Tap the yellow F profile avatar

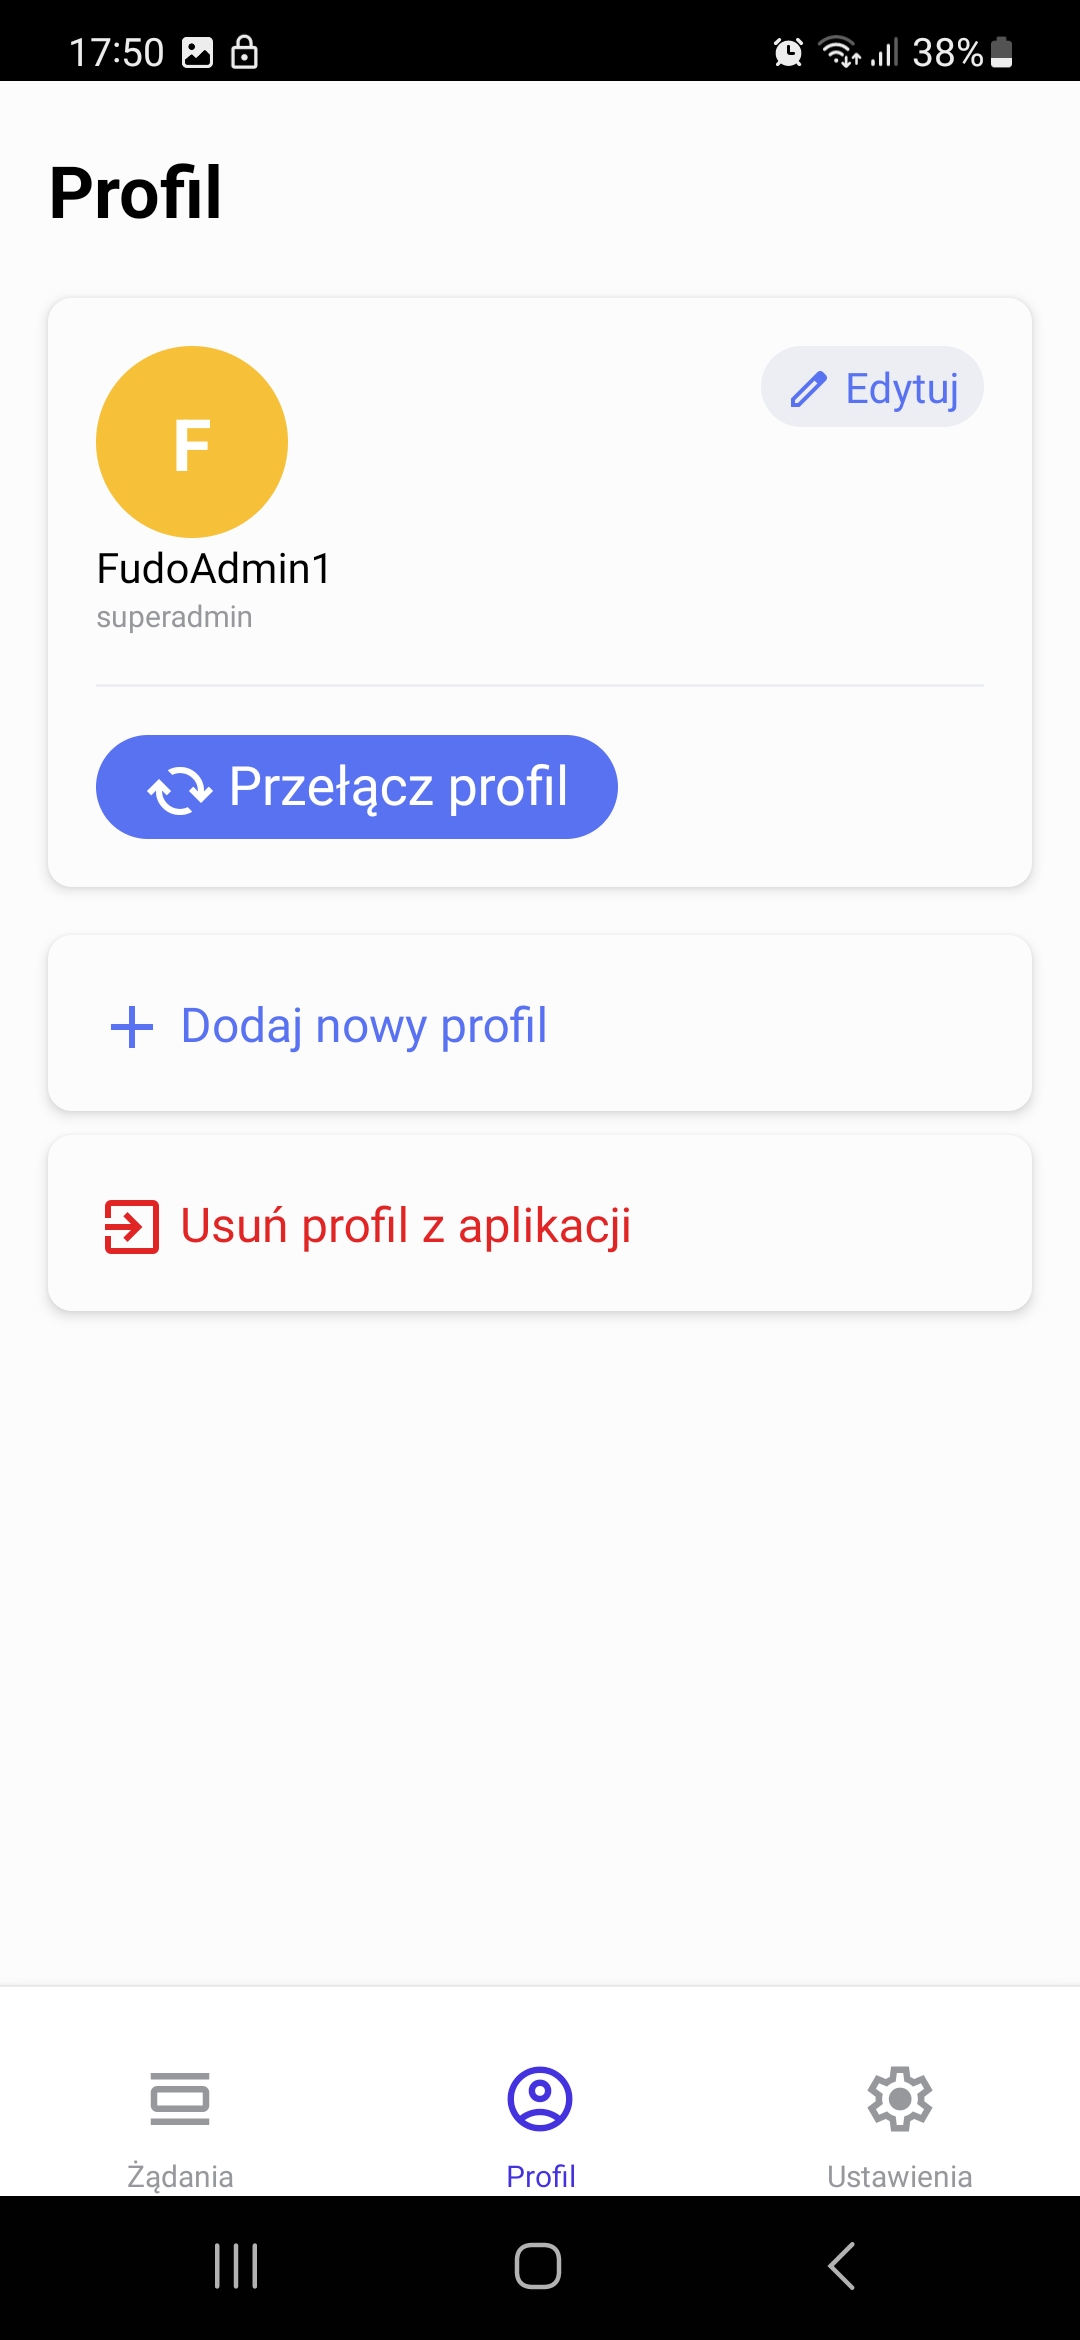[x=192, y=442]
